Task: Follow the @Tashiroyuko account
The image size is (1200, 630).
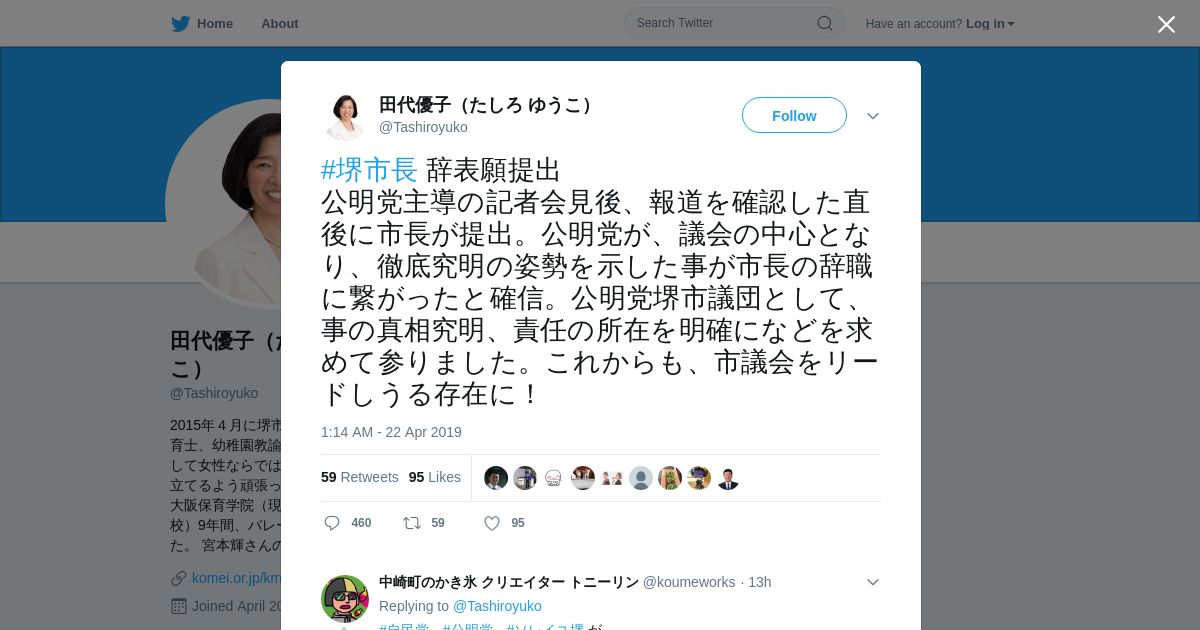Action: click(794, 115)
